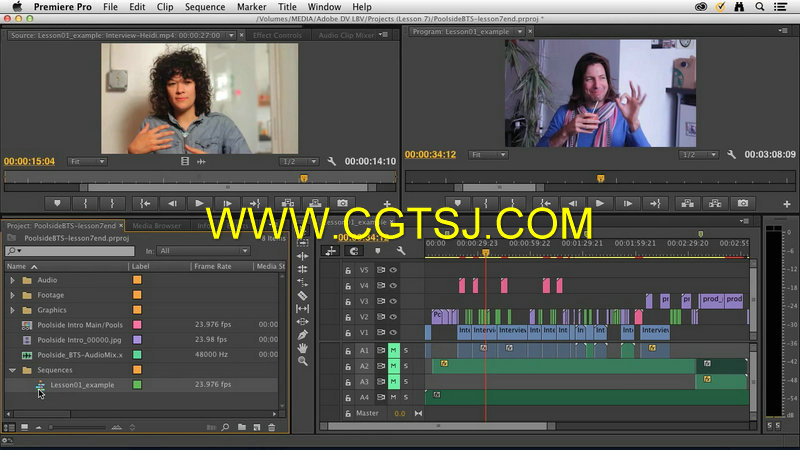
Task: Mute track A4 with M button
Action: pos(393,397)
